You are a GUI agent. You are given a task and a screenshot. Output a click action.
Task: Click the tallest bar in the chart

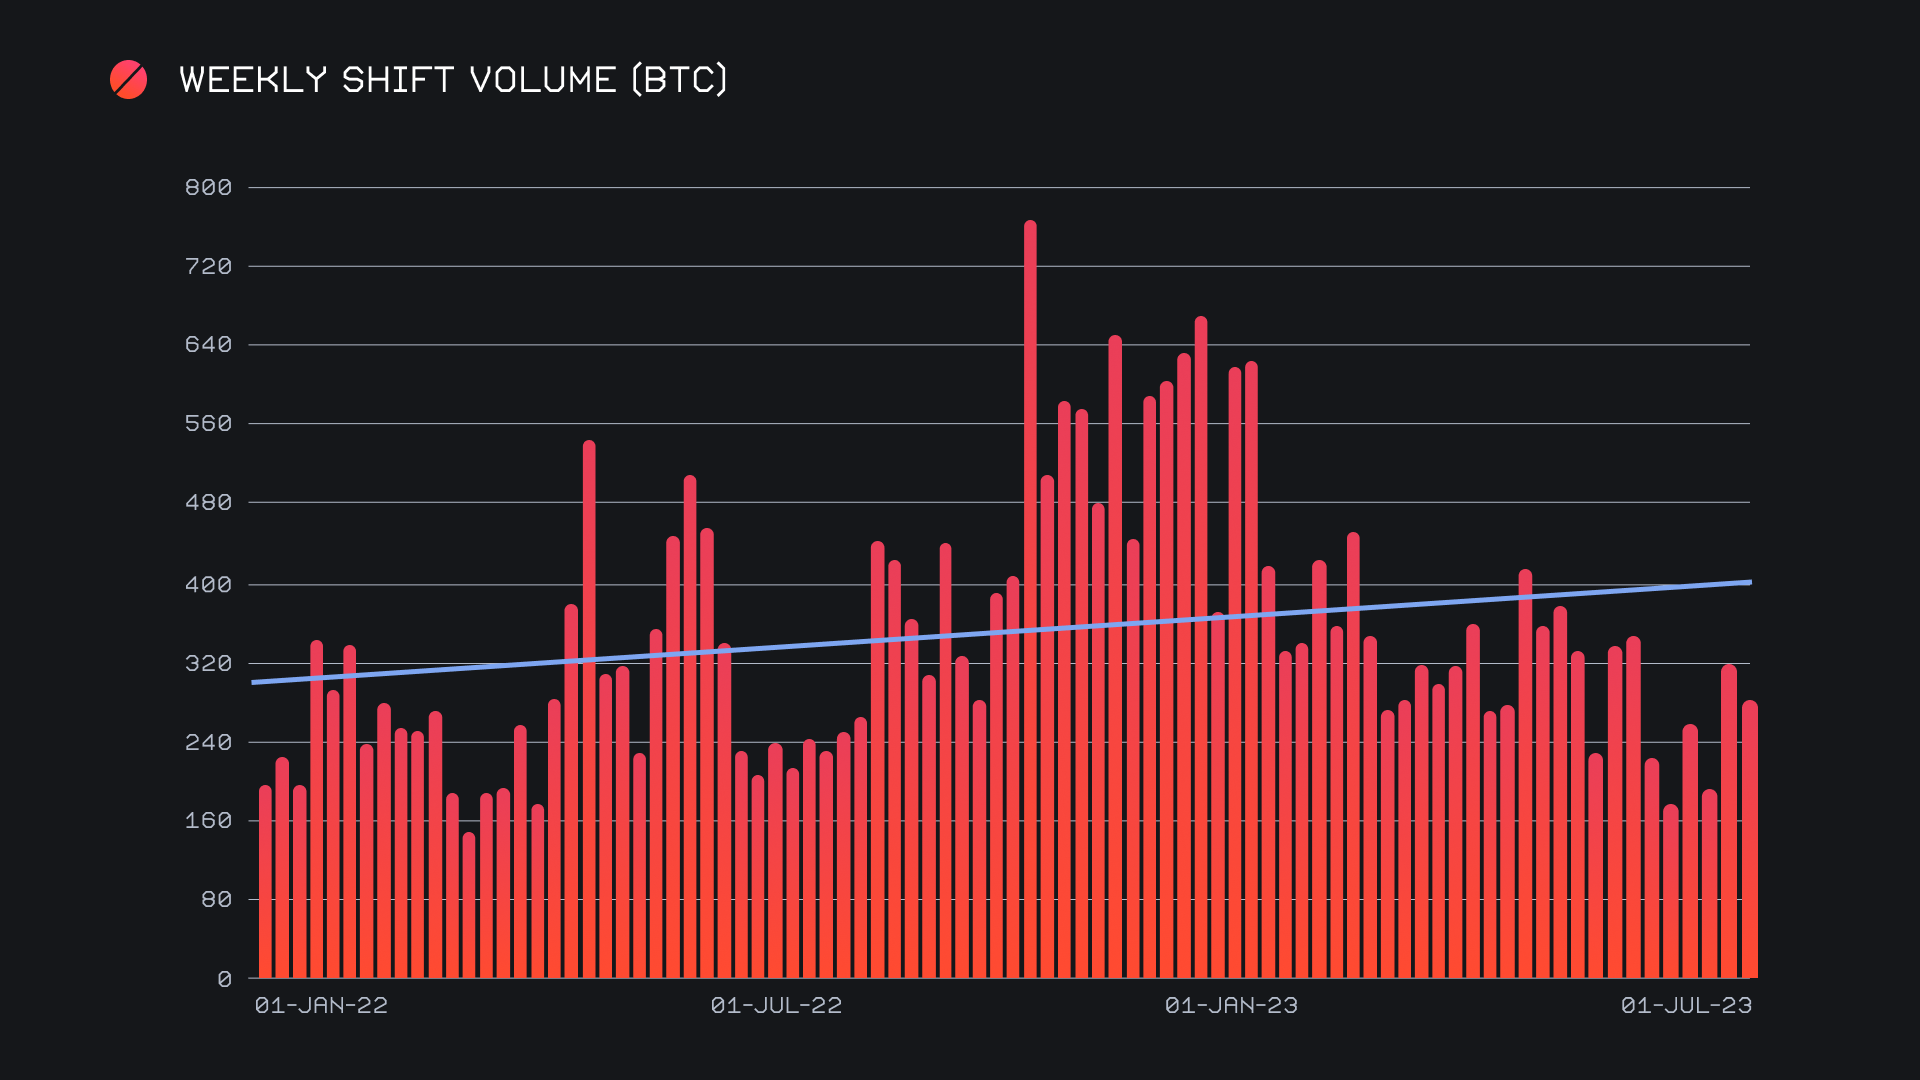1030,600
